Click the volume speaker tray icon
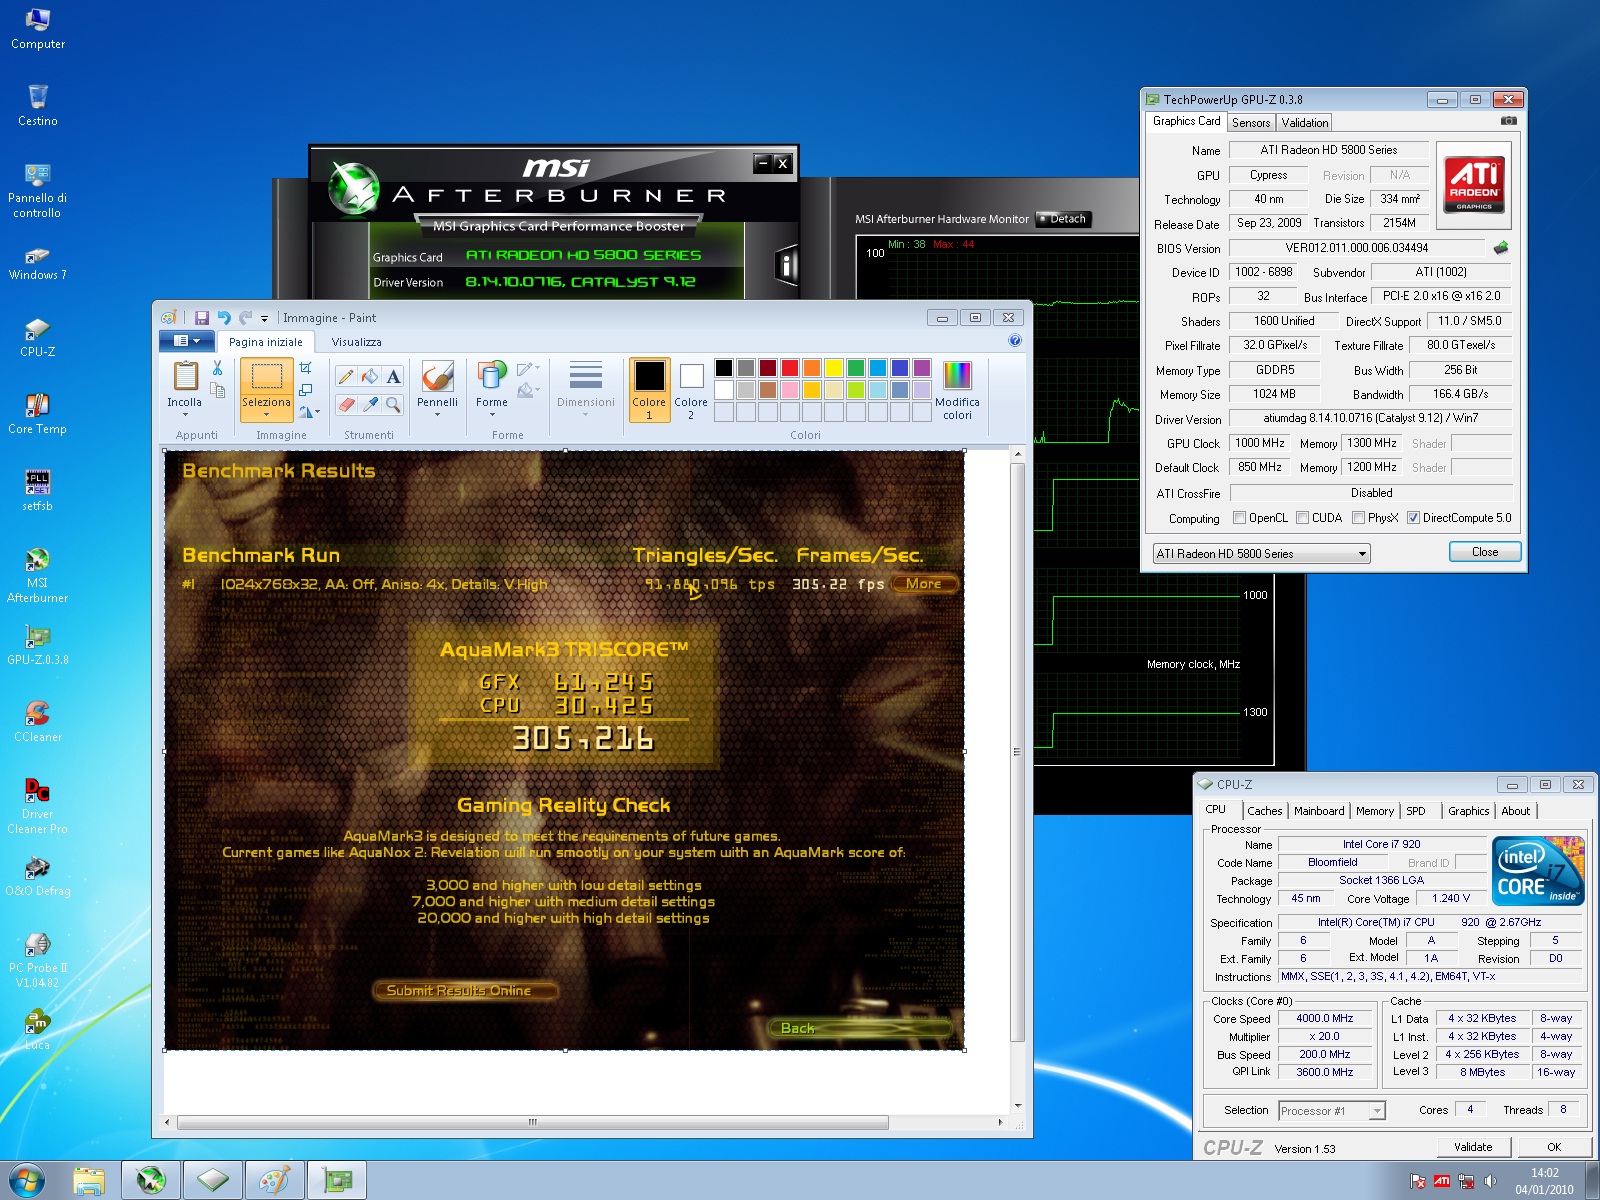 (x=1491, y=1181)
